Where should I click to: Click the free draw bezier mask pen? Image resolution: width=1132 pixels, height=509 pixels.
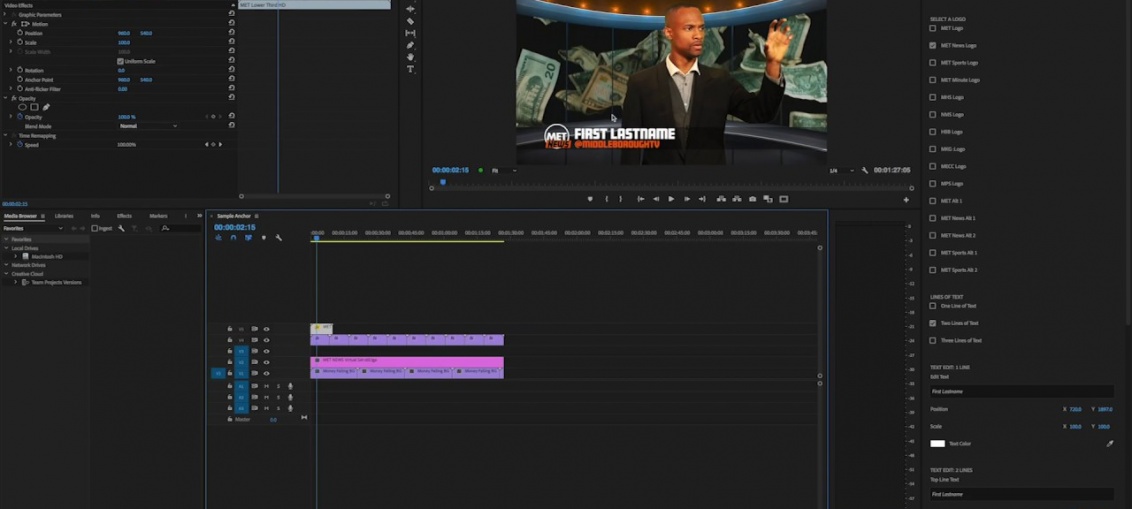coord(46,107)
